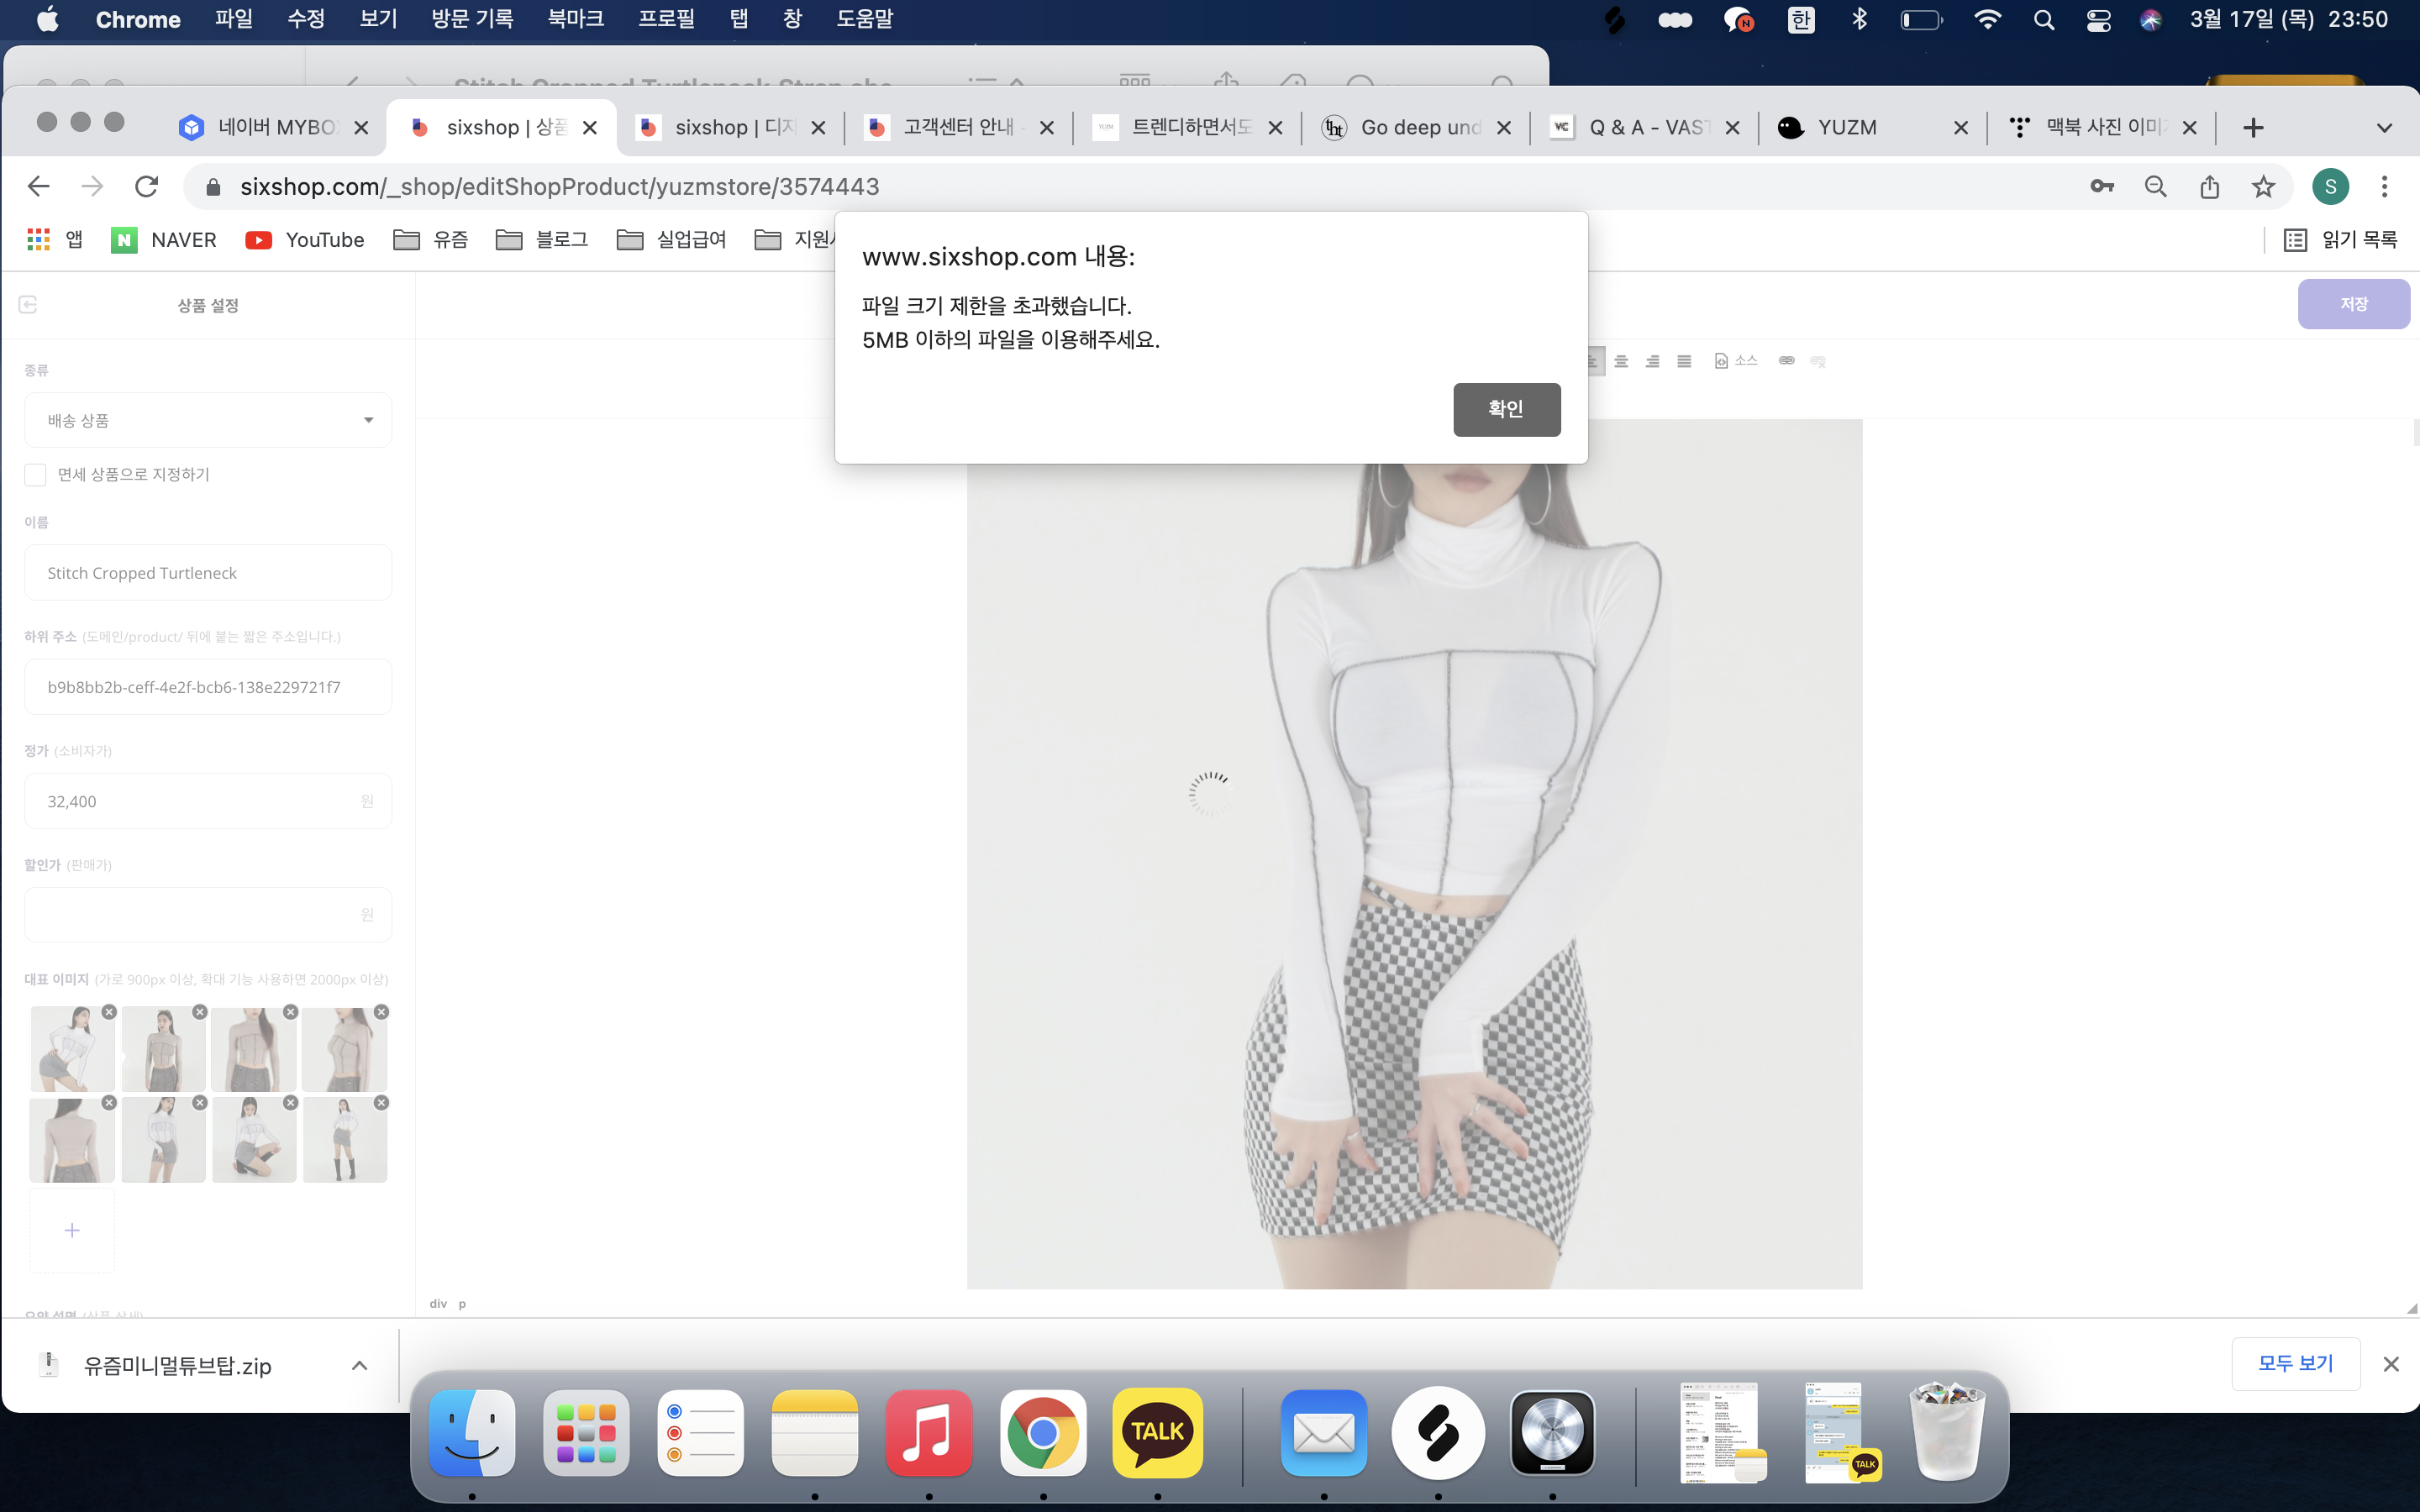Expand options for 유즘미니멀튜브탑.zip download
The height and width of the screenshot is (1512, 2420).
359,1366
